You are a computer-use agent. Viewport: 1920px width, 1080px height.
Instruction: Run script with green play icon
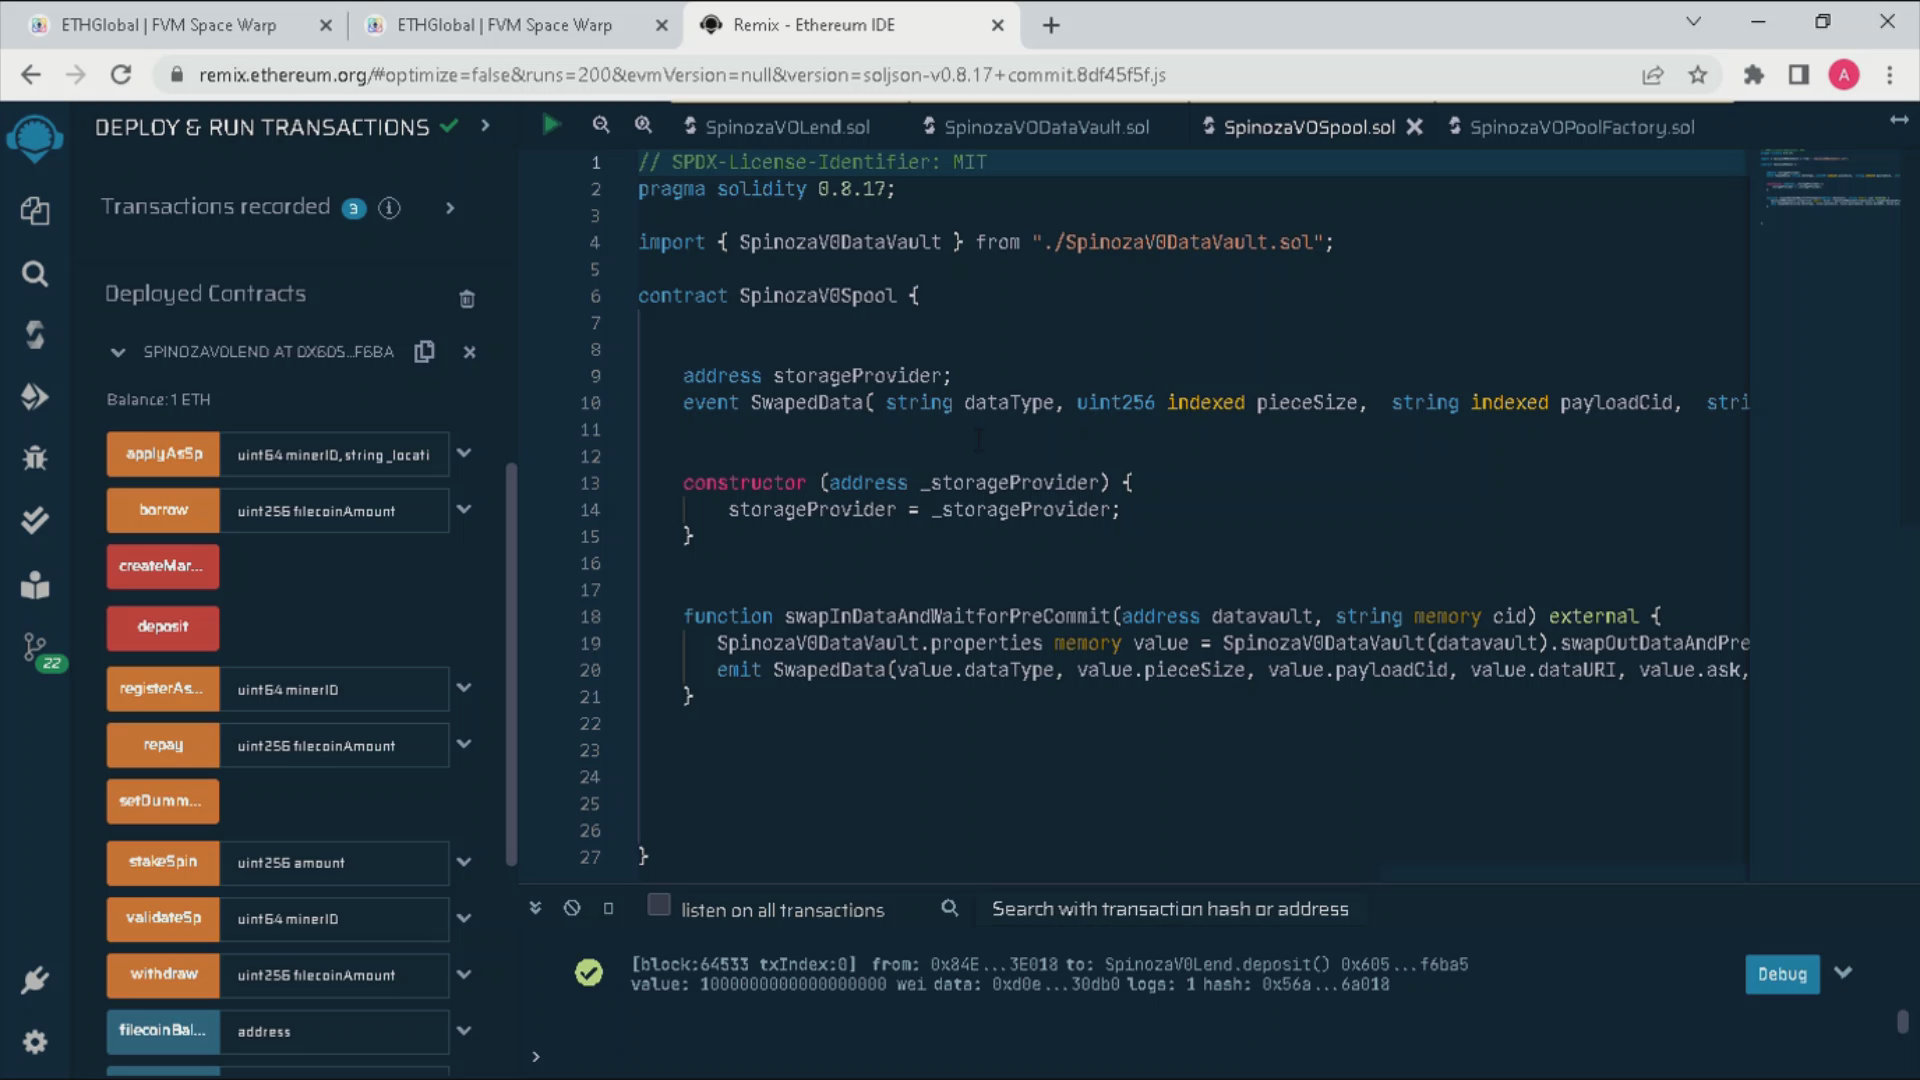point(550,125)
